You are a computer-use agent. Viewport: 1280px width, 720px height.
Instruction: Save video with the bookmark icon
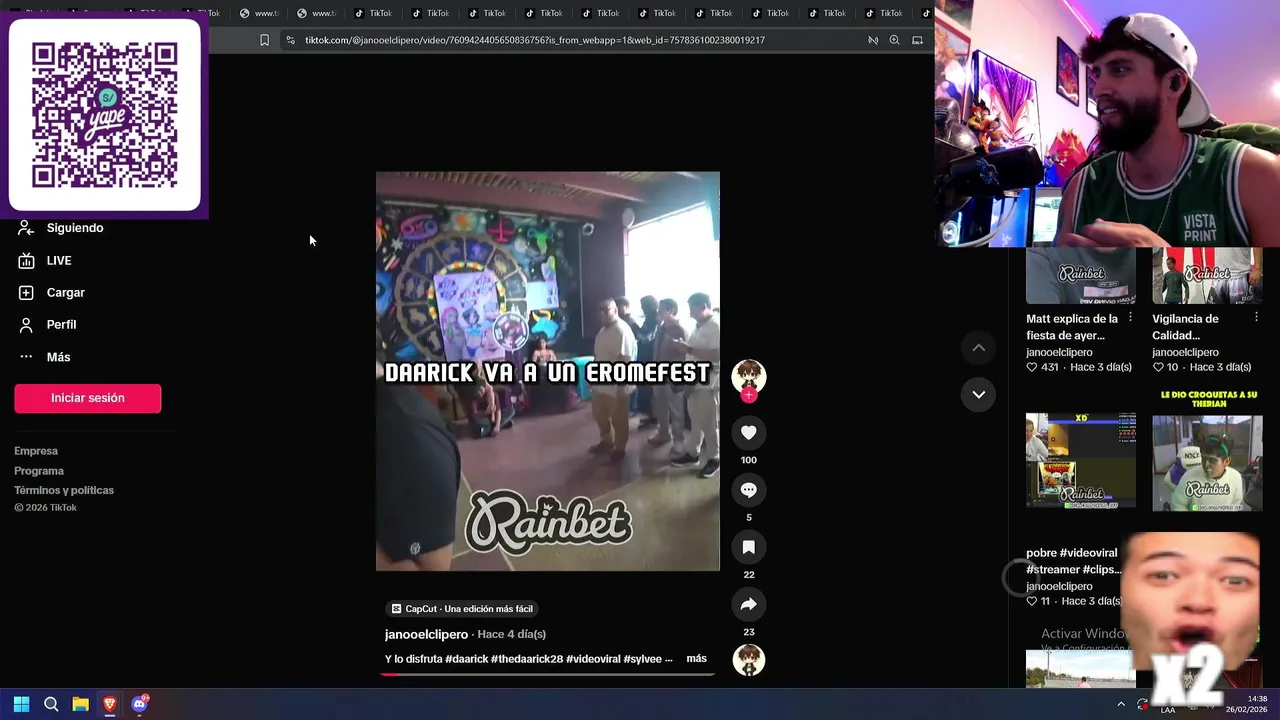coord(748,547)
